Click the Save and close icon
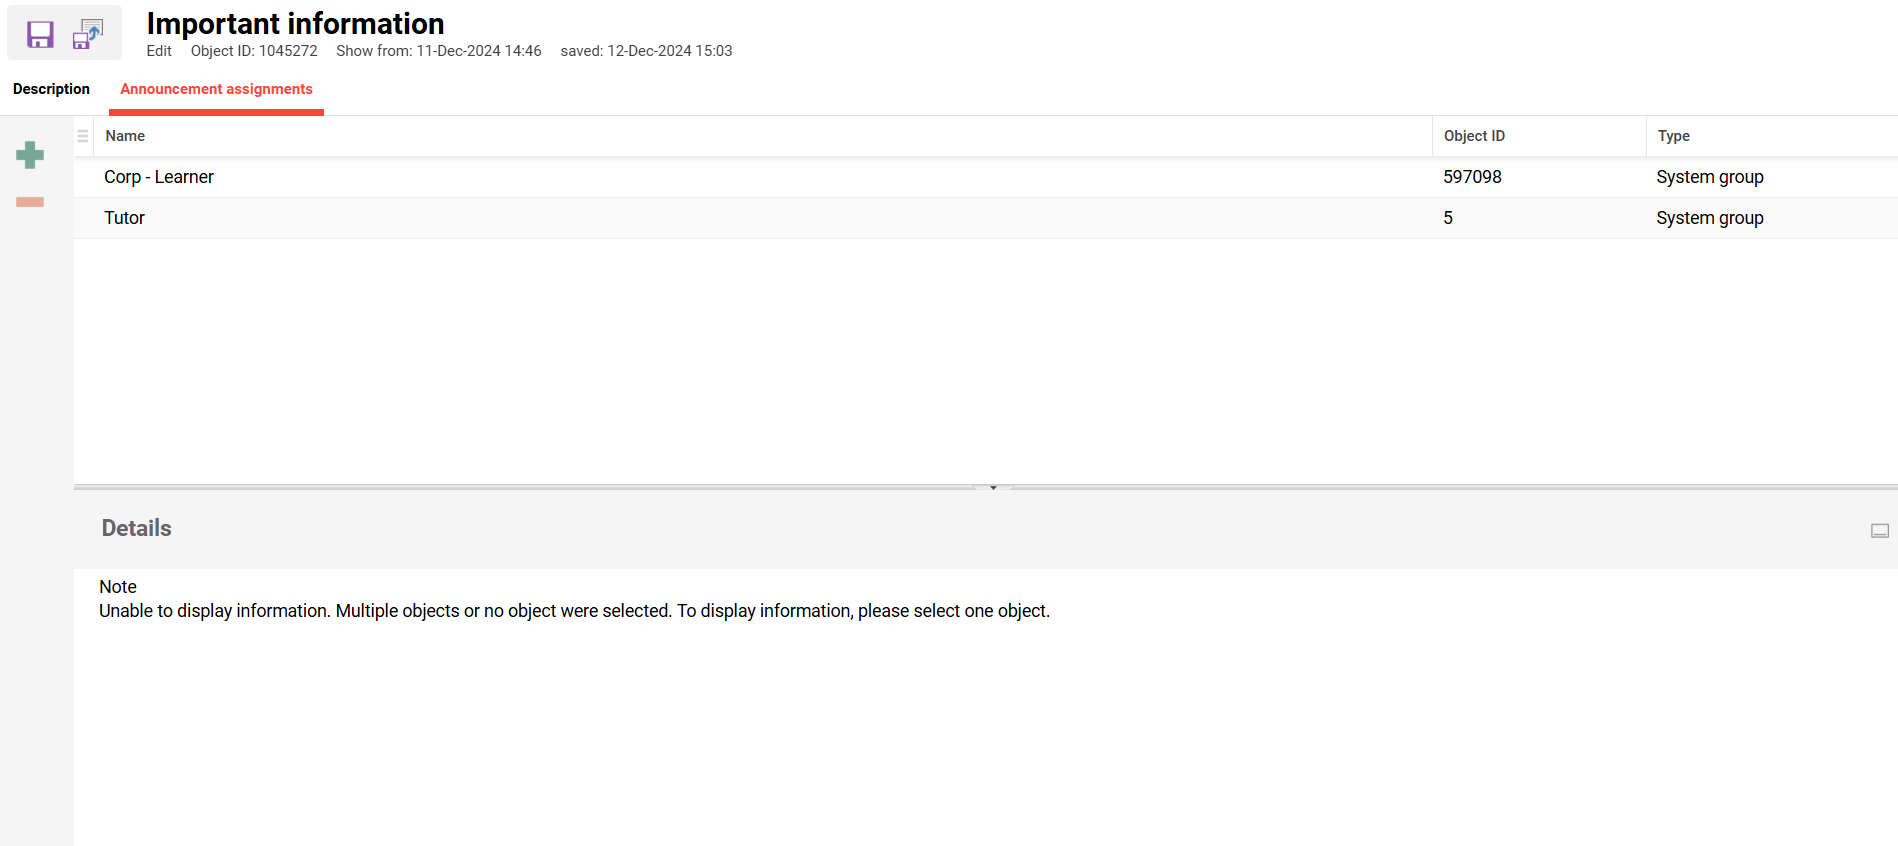 click(88, 34)
